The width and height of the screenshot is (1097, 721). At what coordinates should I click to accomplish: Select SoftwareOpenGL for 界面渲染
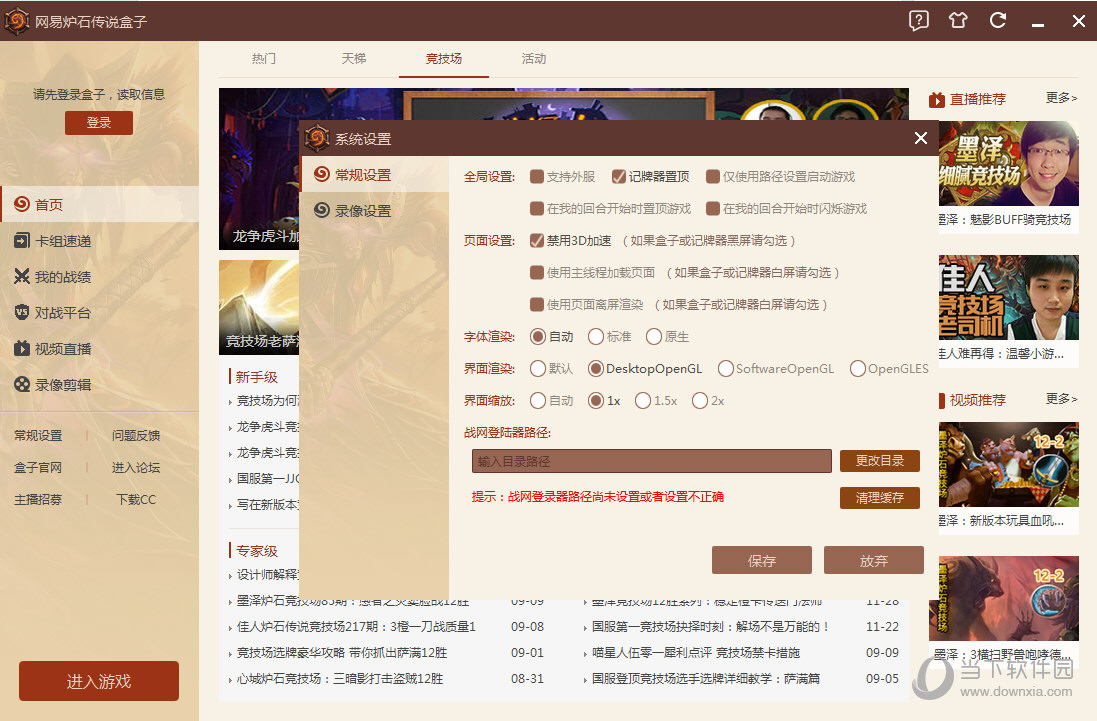click(724, 369)
